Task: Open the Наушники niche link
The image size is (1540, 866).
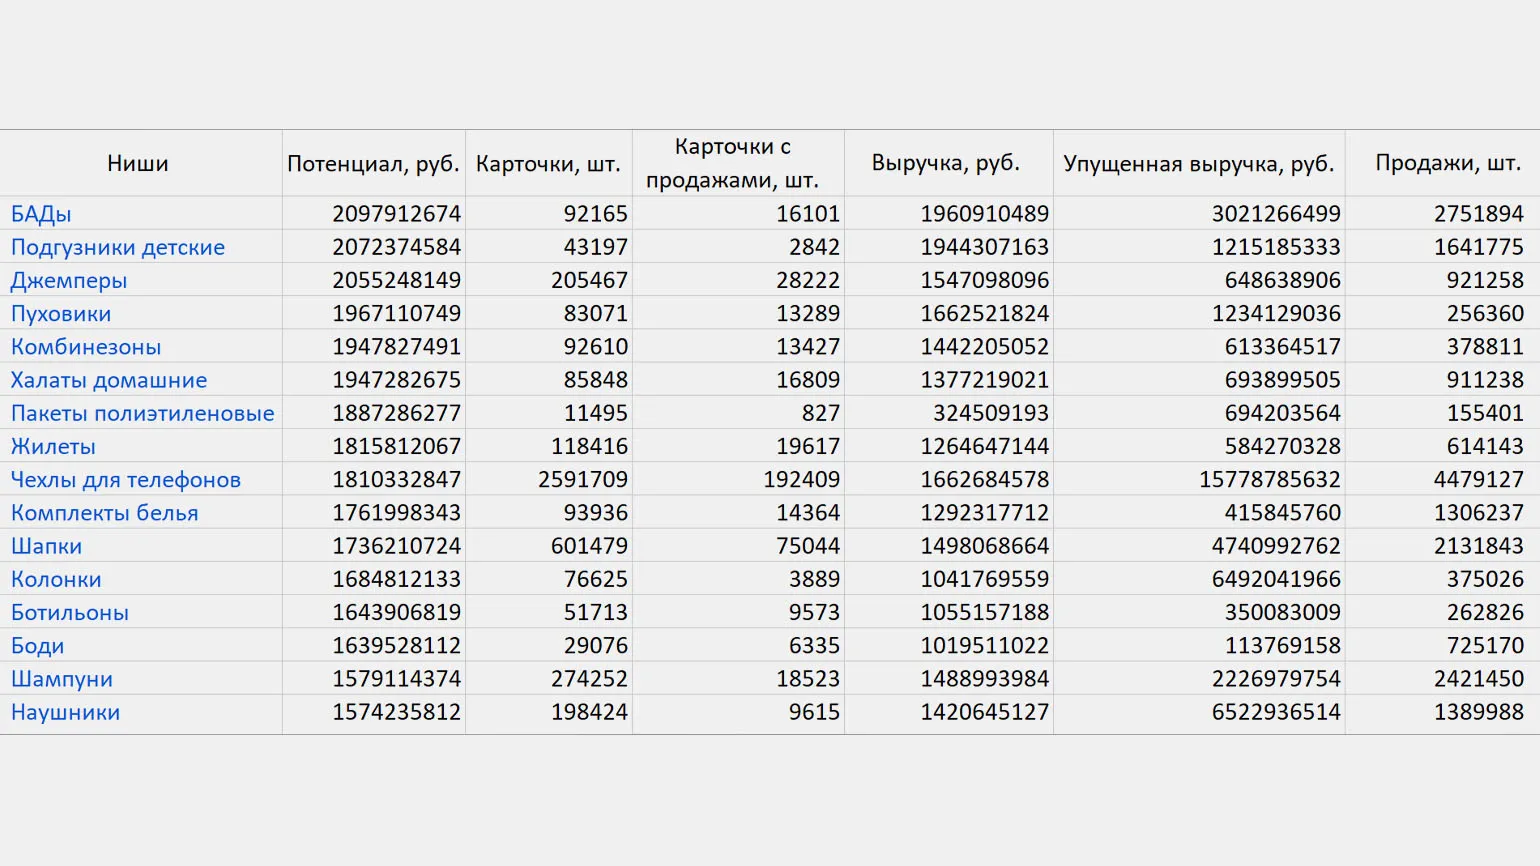Action: [65, 712]
